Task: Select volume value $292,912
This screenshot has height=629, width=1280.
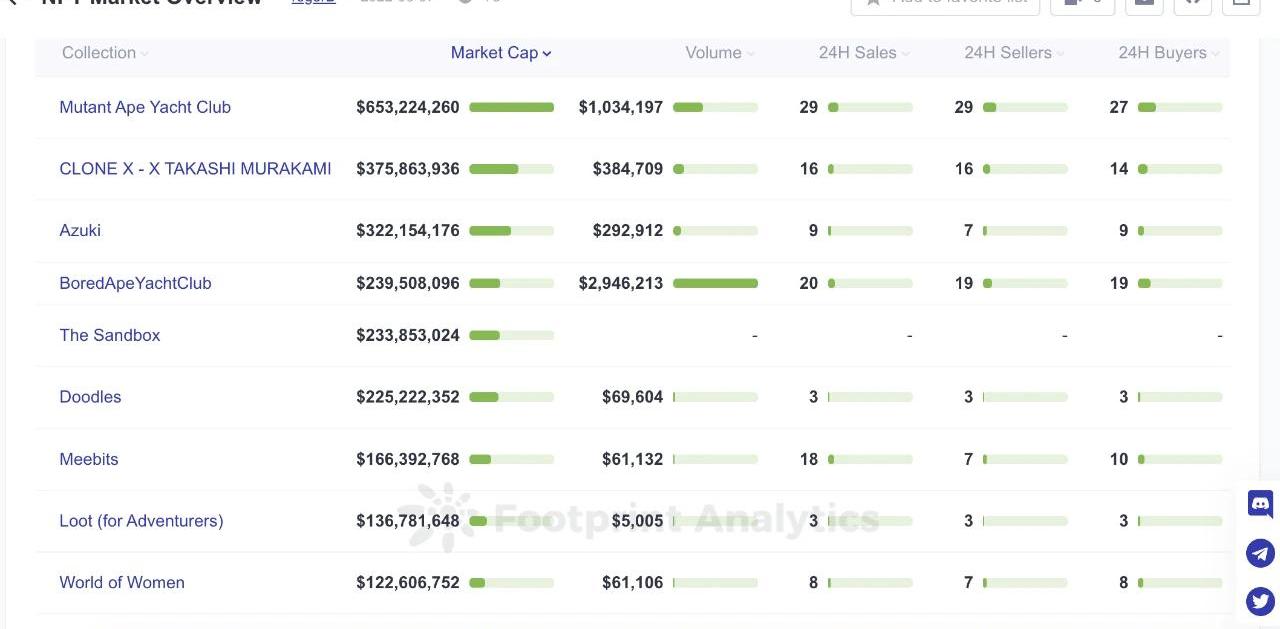Action: coord(628,230)
